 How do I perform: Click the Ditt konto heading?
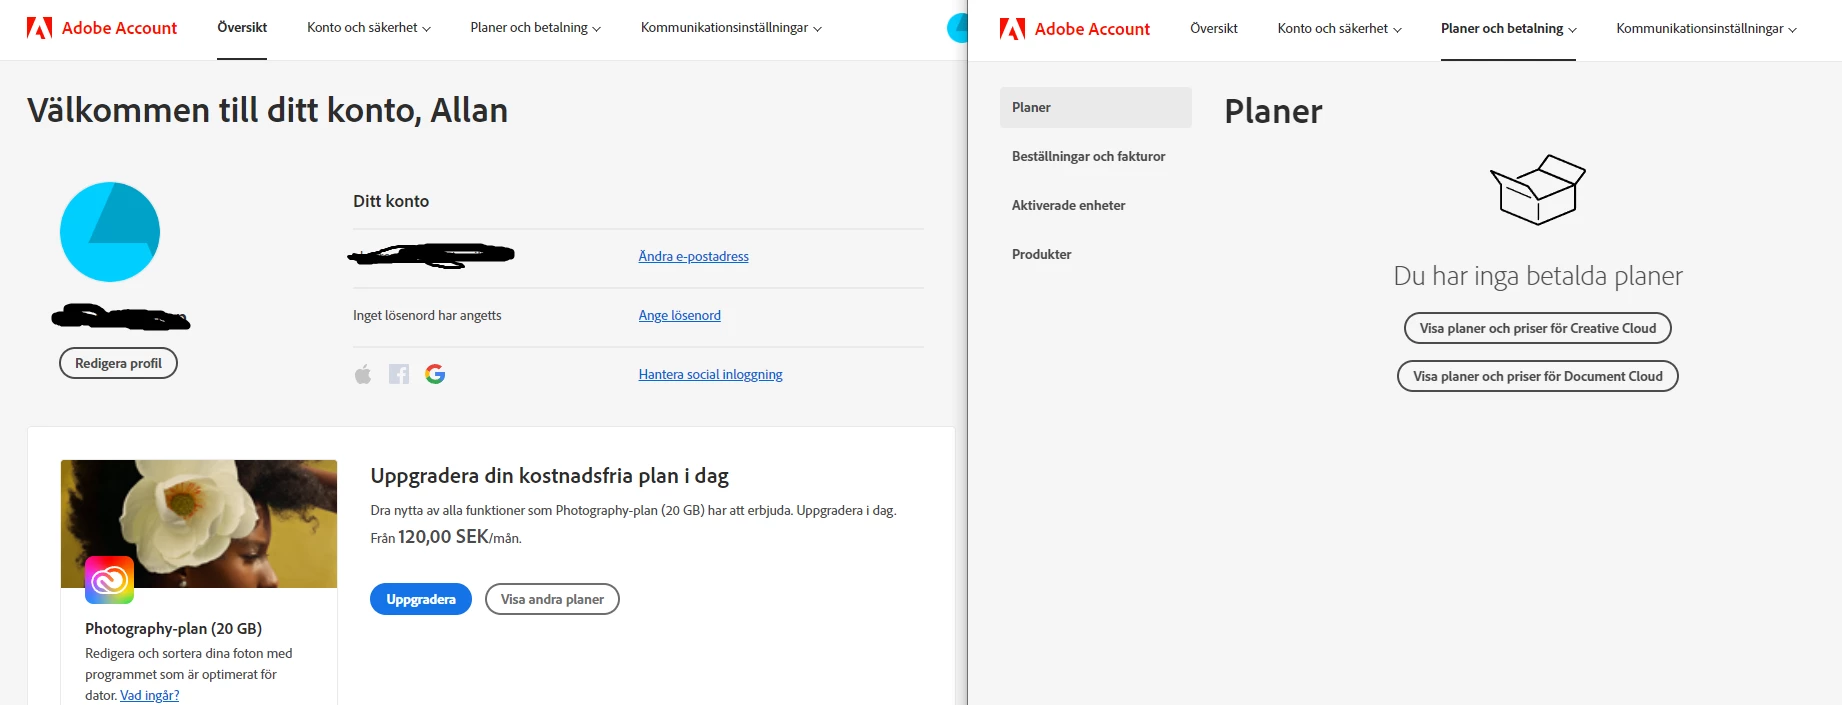pyautogui.click(x=391, y=201)
